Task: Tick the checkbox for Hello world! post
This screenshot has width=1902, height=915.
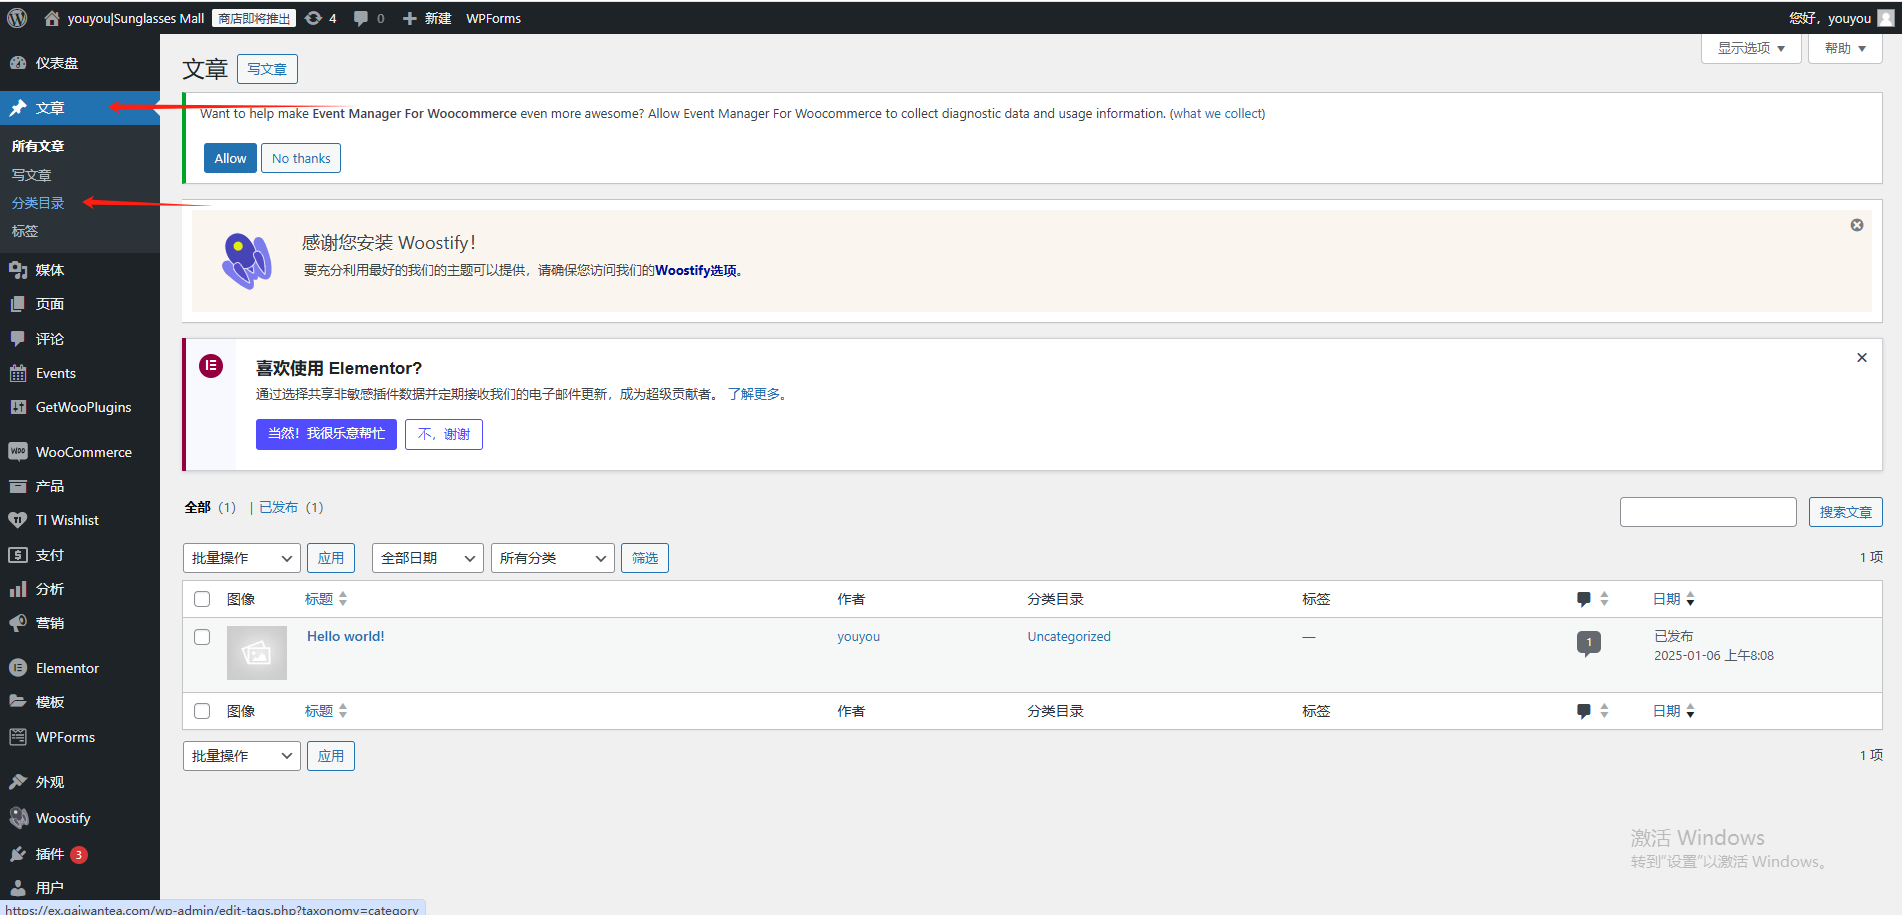Action: tap(202, 637)
